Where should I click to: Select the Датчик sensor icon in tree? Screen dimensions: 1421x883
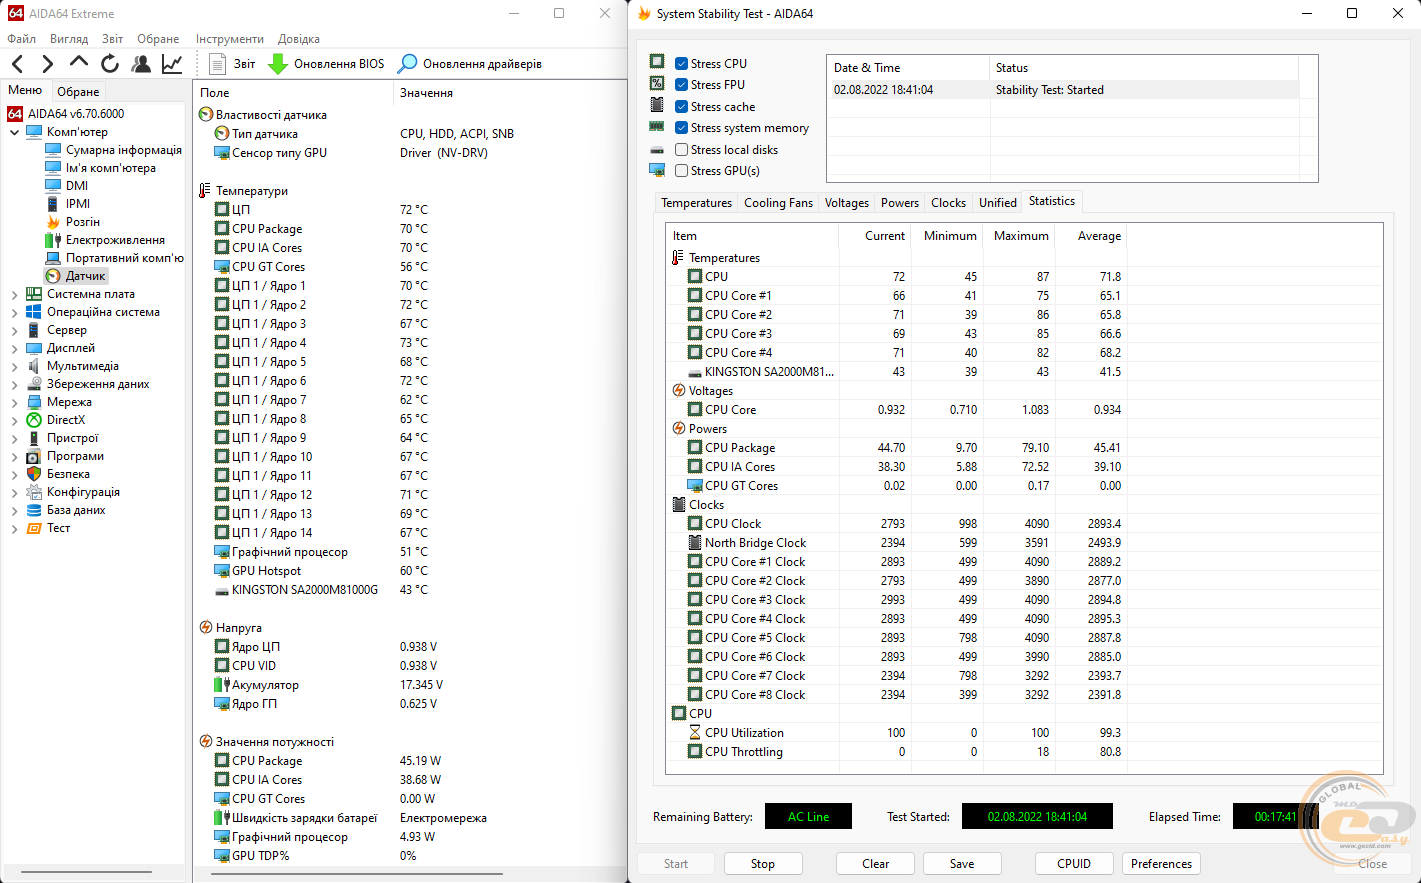53,276
